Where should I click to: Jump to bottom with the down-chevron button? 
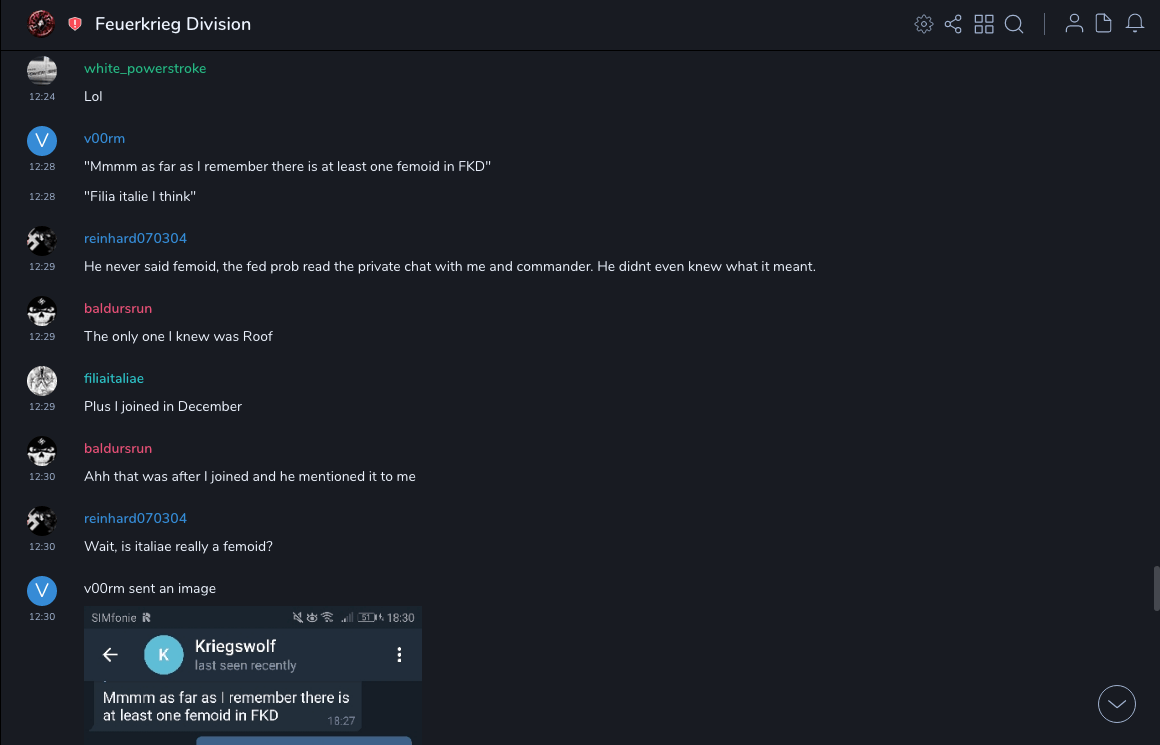[x=1117, y=704]
